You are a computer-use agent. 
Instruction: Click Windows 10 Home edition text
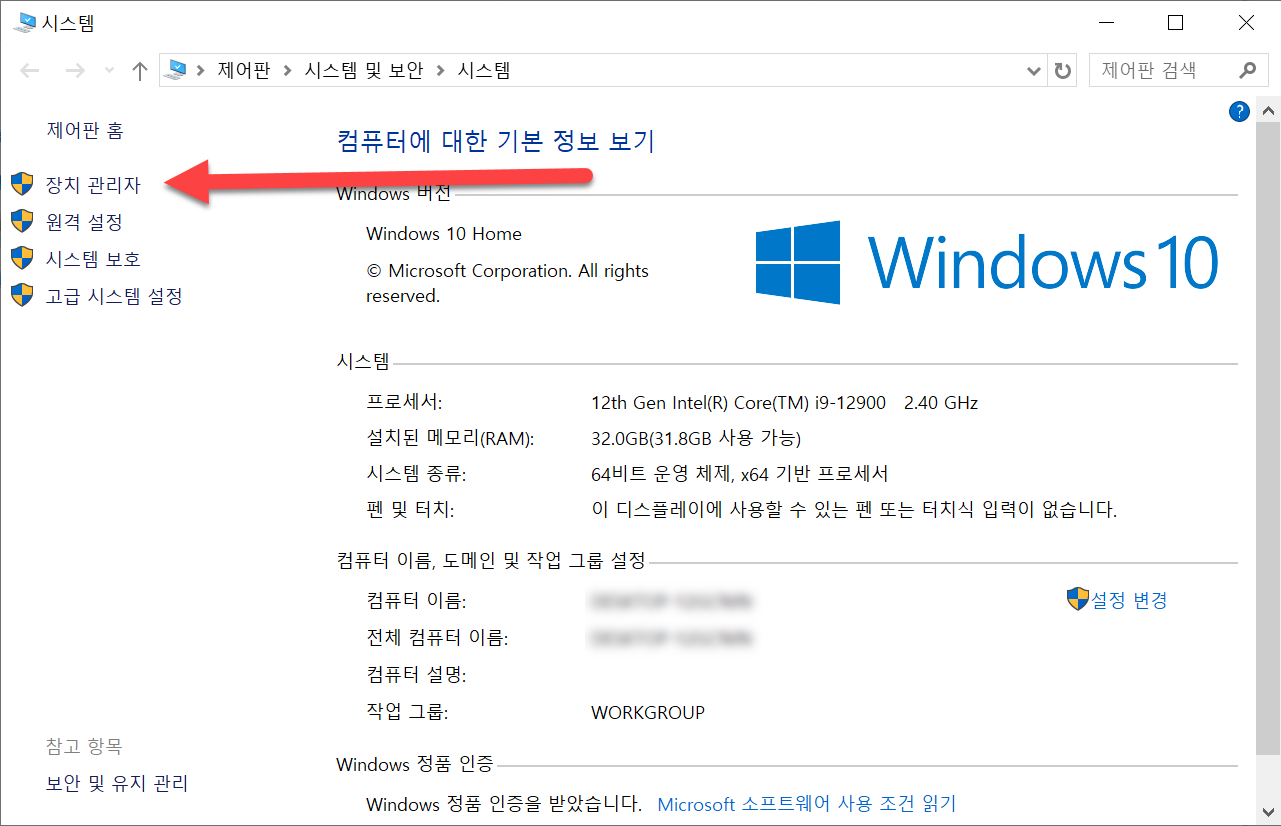tap(444, 234)
